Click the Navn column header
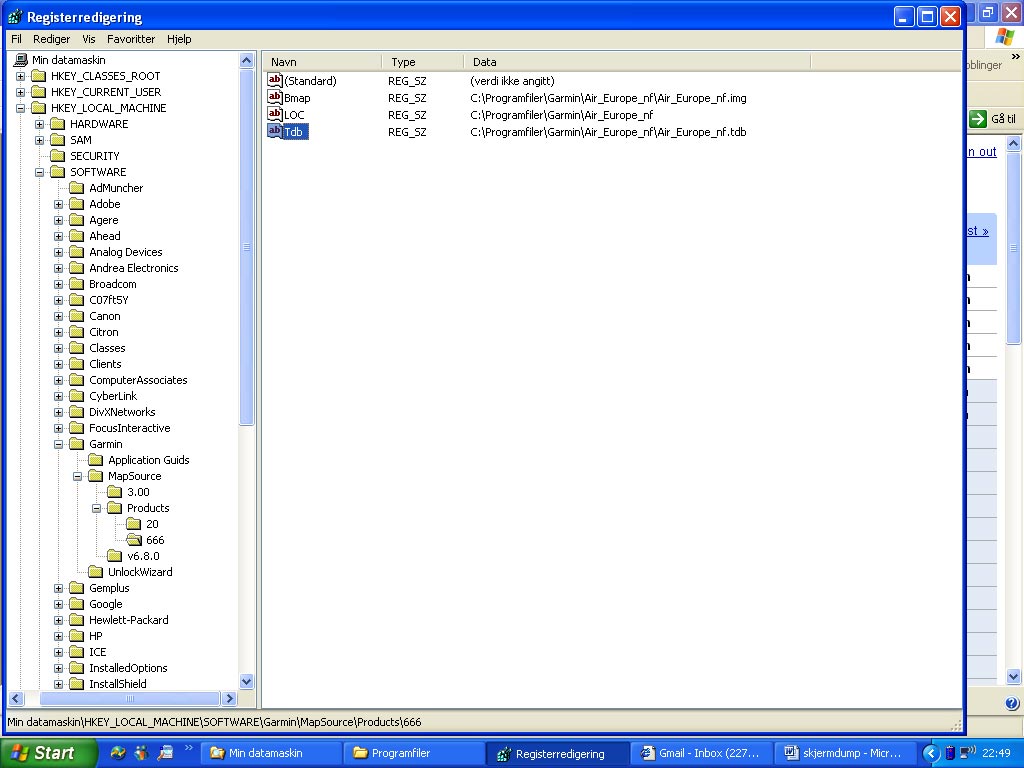Image resolution: width=1024 pixels, height=768 pixels. [323, 62]
